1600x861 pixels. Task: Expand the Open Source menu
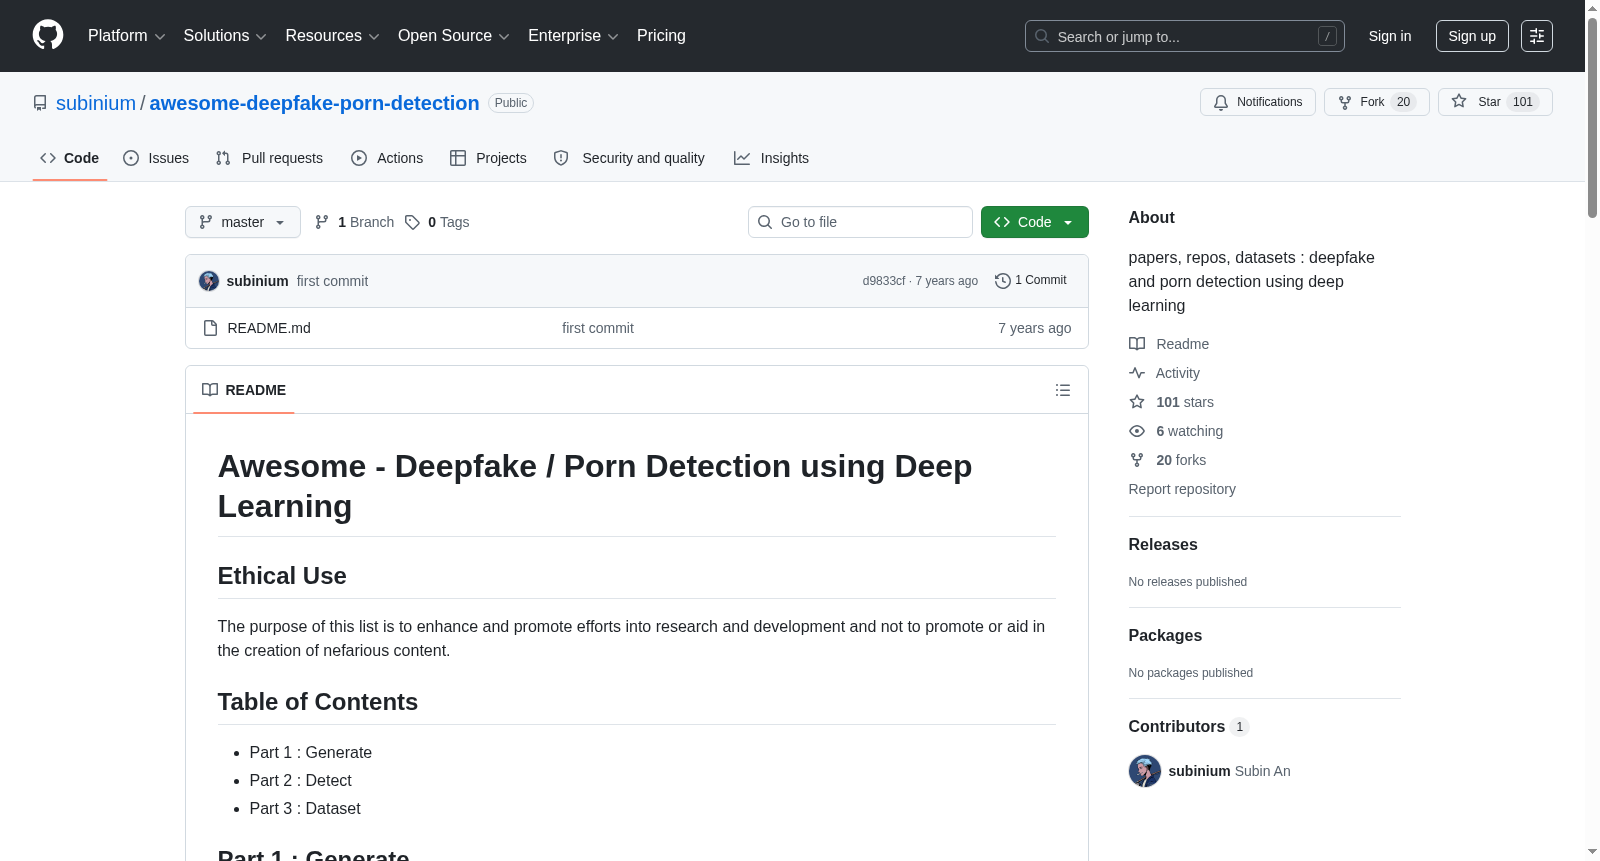pos(453,36)
